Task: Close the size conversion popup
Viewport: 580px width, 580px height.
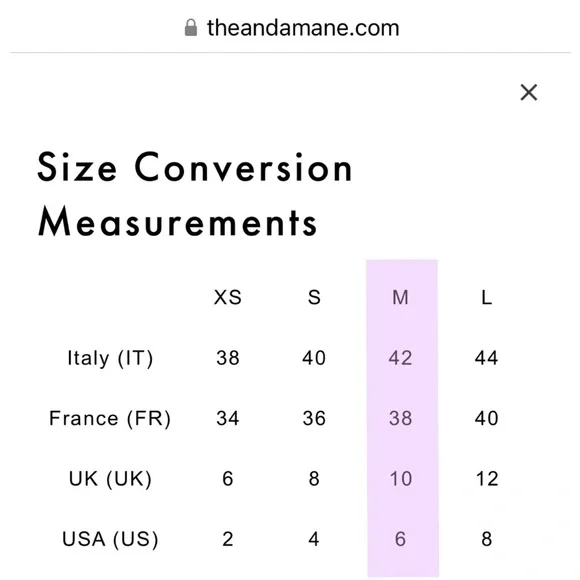Action: coord(529,92)
